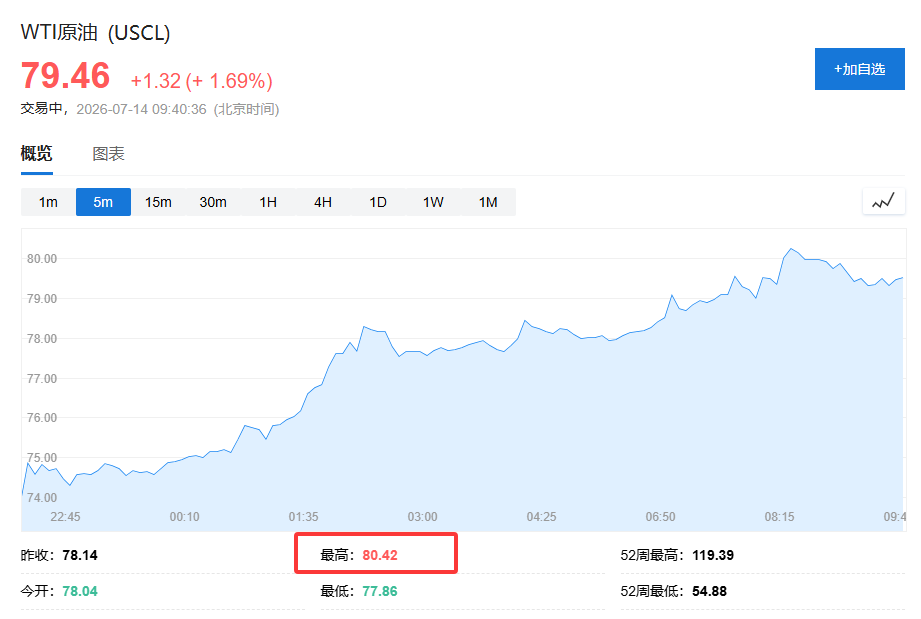Screen dimensions: 921x619
Task: Select the 1D interval
Action: pyautogui.click(x=378, y=202)
